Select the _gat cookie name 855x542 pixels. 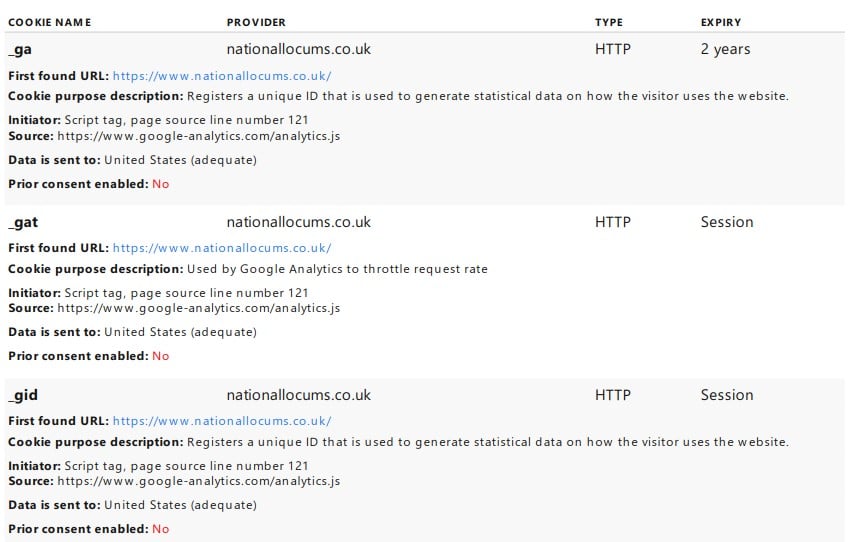pyautogui.click(x=23, y=222)
